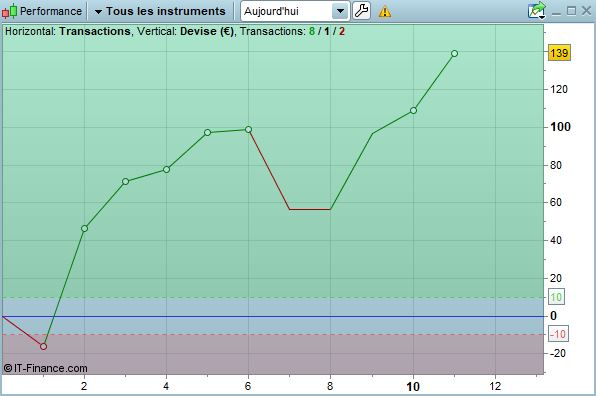This screenshot has height=396, width=596.
Task: Click the -20 value on vertical axis
Action: [558, 353]
